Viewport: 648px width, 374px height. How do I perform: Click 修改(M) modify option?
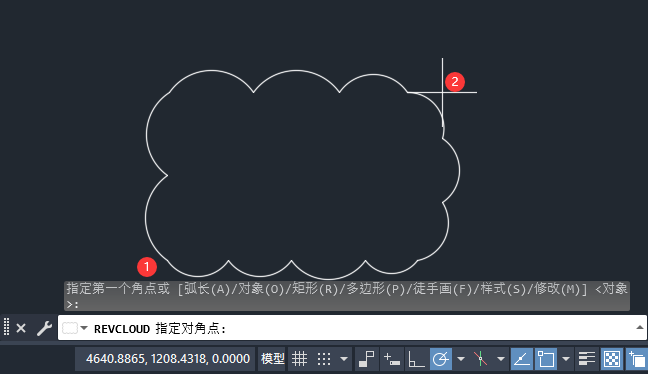click(x=557, y=288)
